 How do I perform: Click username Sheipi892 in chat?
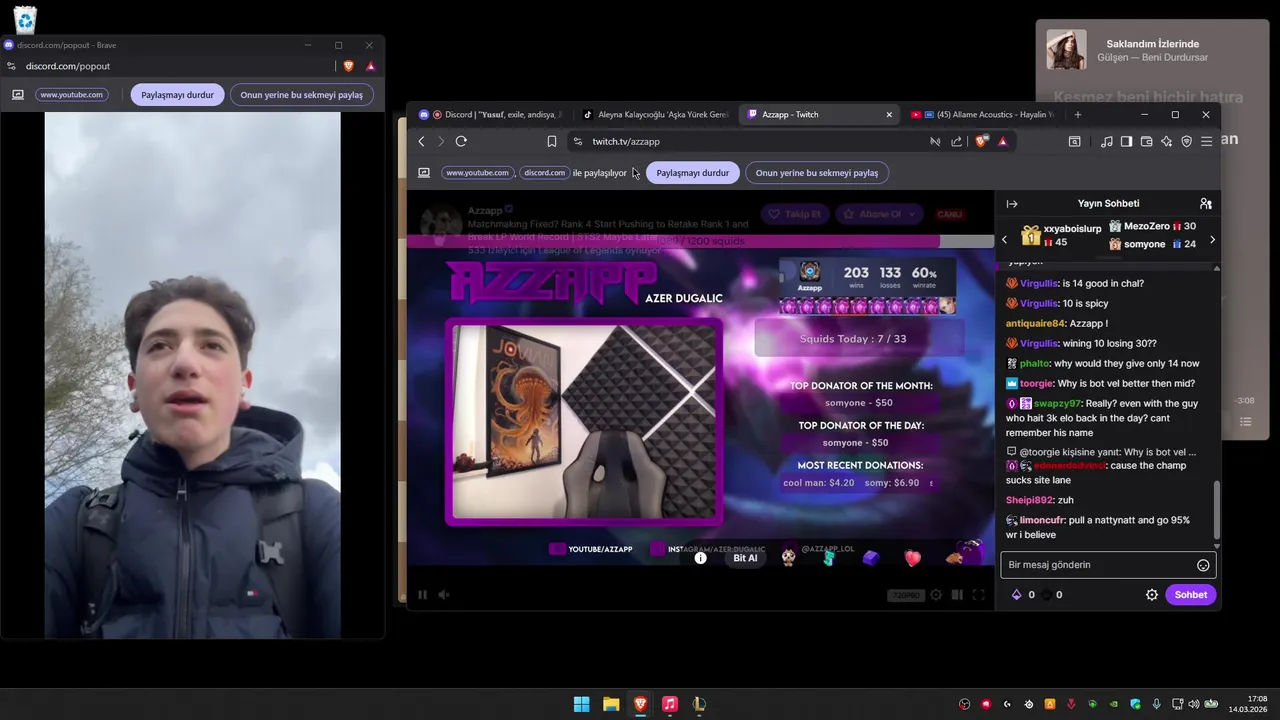tap(1030, 500)
